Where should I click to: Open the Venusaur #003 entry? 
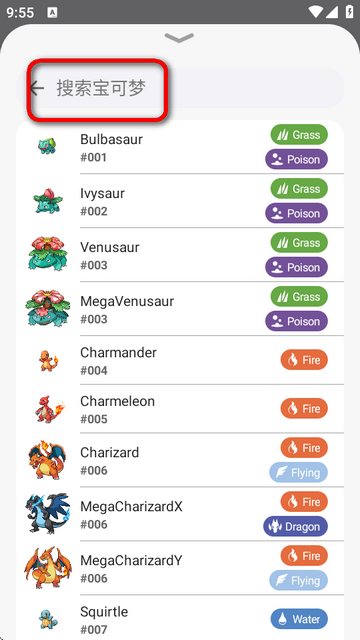click(180, 255)
